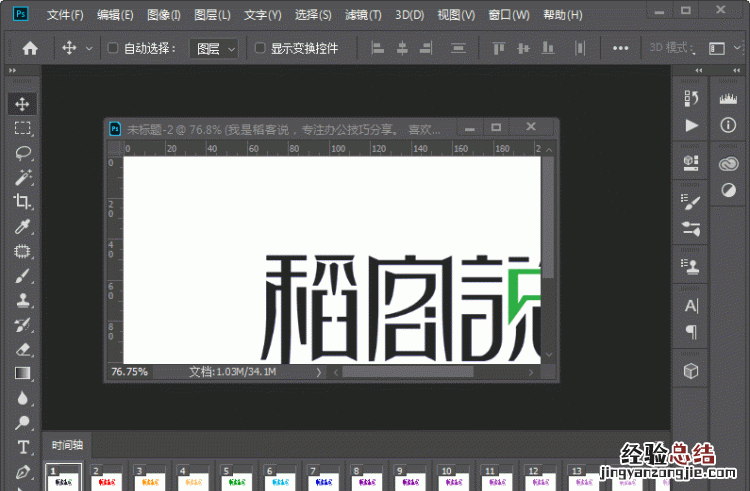Select the Lasso tool
The height and width of the screenshot is (491, 750).
[x=22, y=153]
